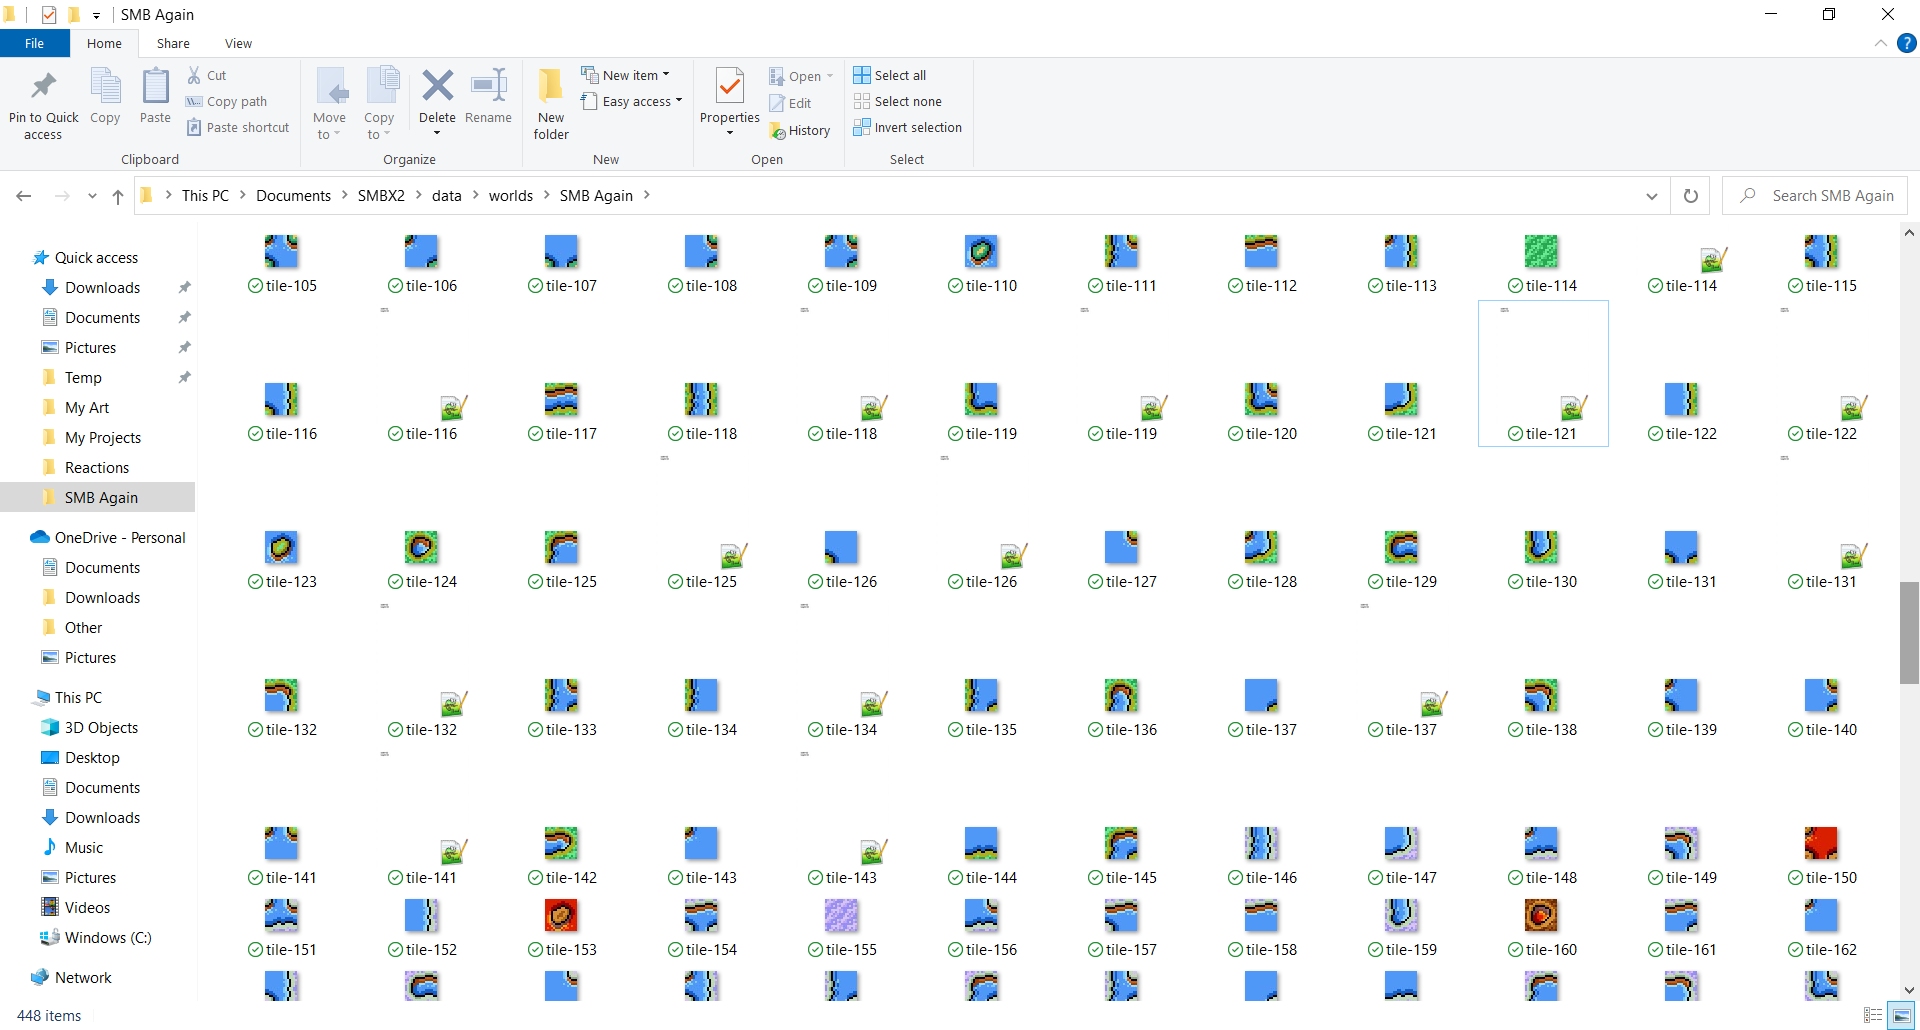Open Quick access in navigation pane
The image size is (1920, 1030).
(x=96, y=257)
